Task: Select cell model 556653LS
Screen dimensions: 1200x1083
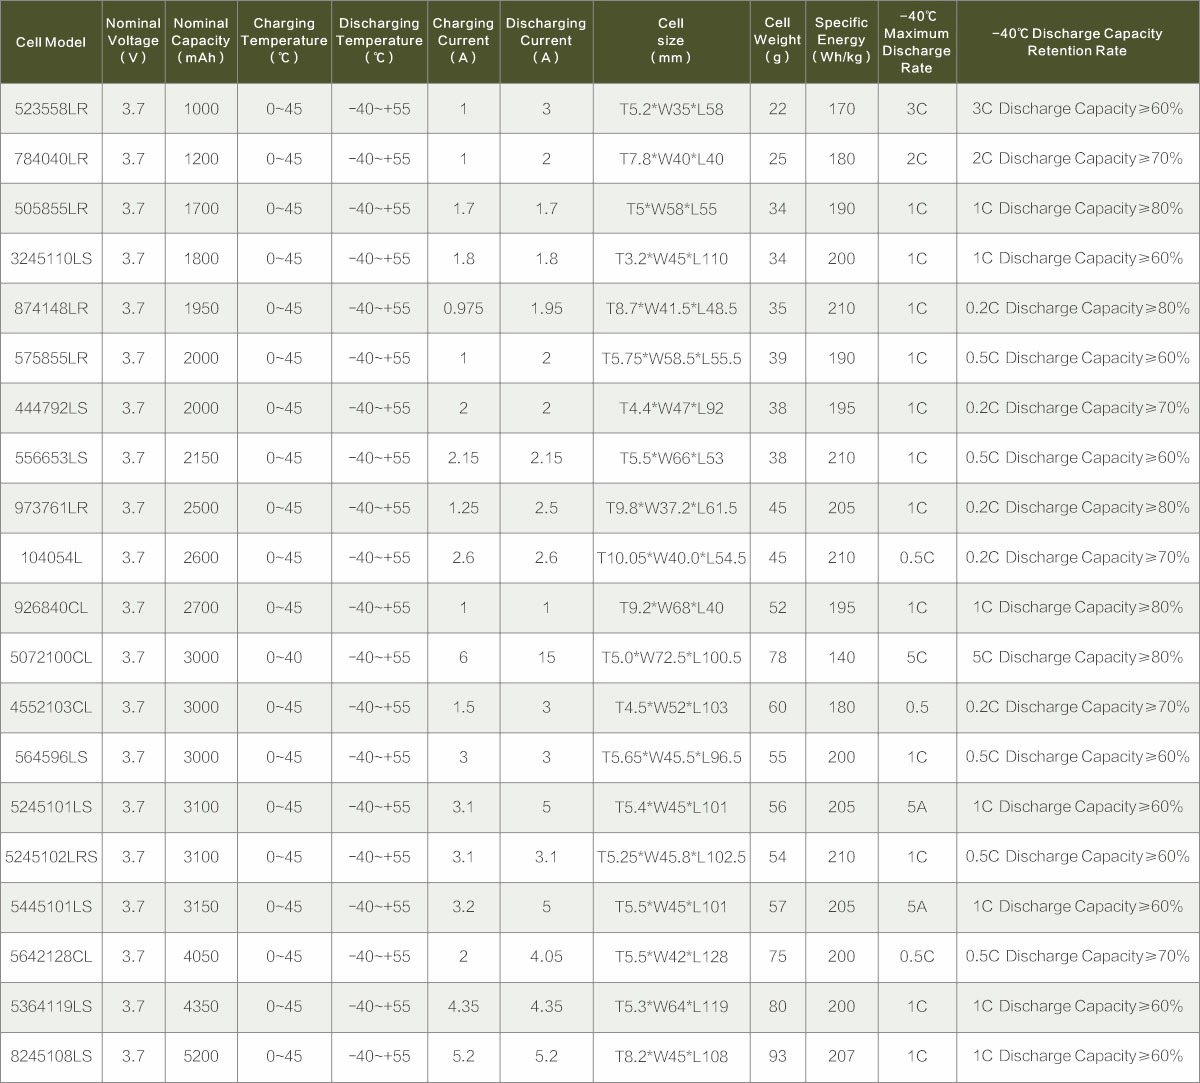Action: [51, 458]
